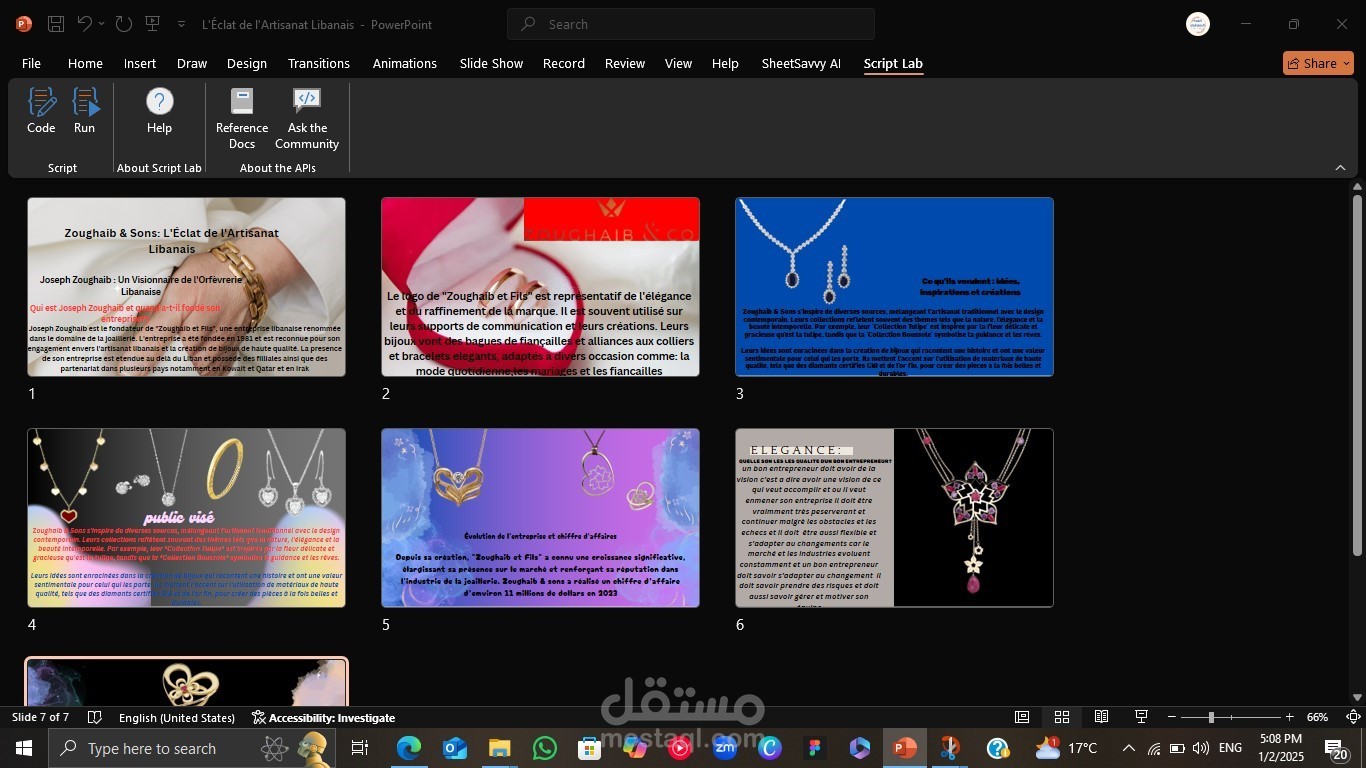Click the zoom out minus button
This screenshot has width=1366, height=768.
tap(1172, 718)
